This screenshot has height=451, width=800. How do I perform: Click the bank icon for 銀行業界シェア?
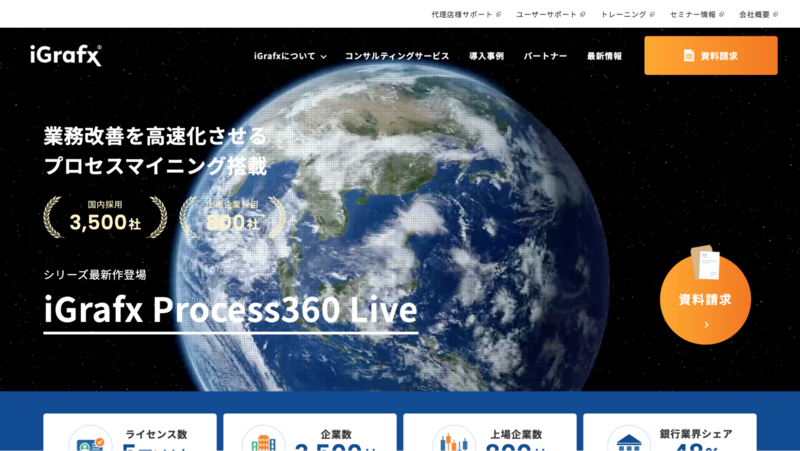tap(629, 443)
